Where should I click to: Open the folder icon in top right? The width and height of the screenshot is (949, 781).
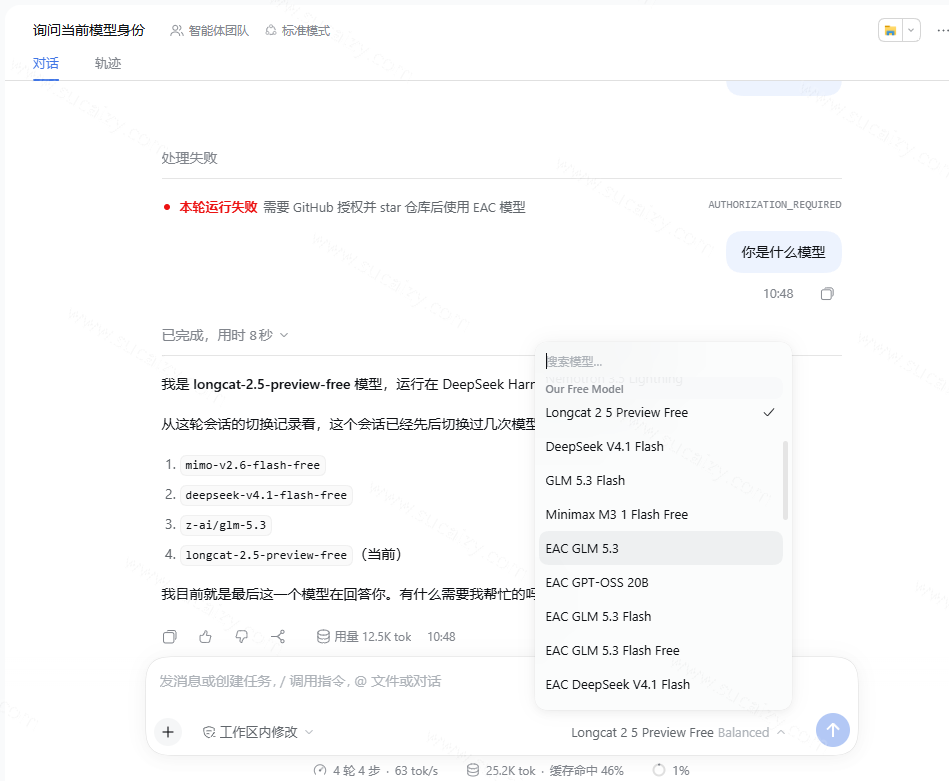[x=890, y=30]
